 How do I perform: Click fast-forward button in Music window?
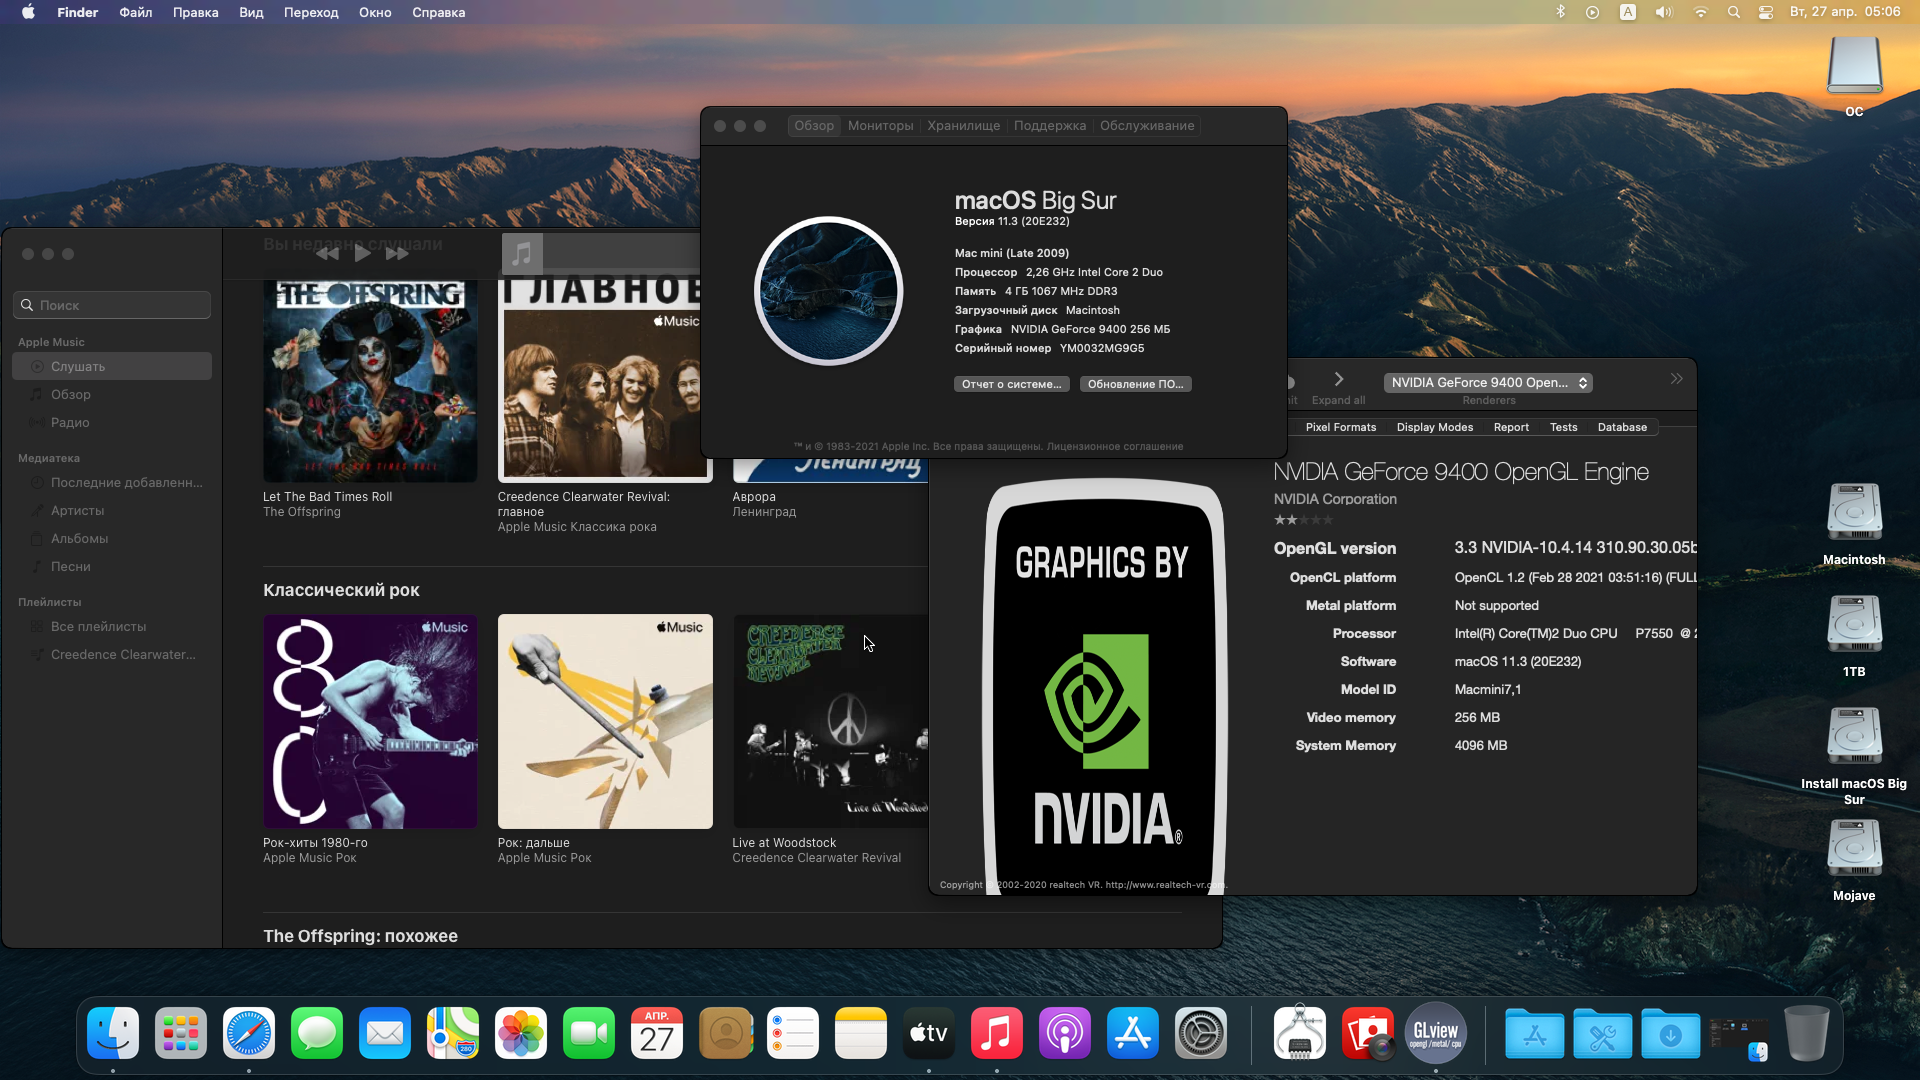(x=397, y=253)
